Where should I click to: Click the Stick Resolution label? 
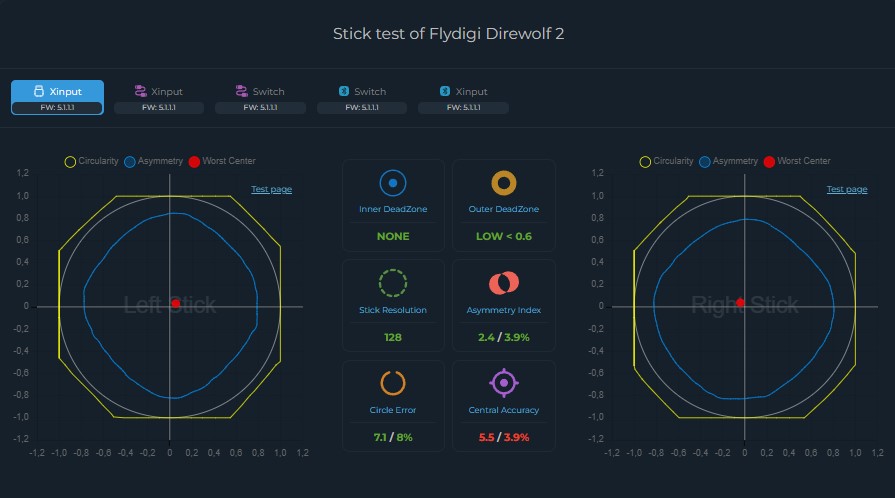coord(393,310)
